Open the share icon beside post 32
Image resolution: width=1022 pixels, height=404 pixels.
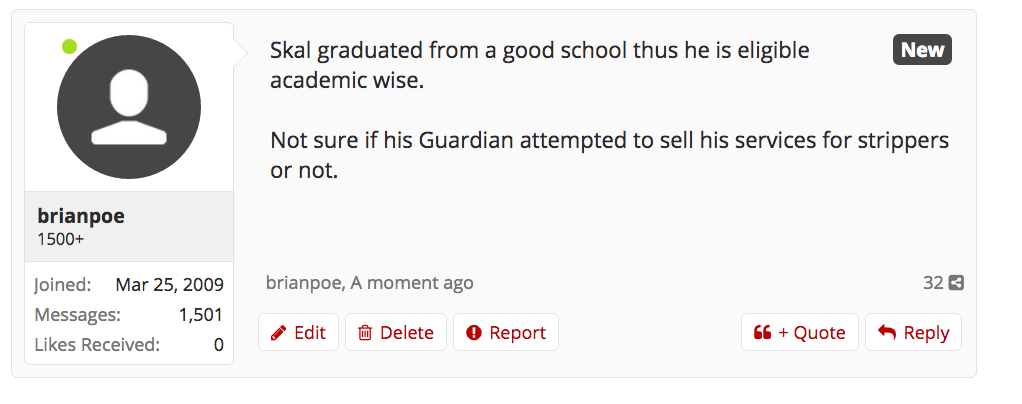(x=957, y=283)
